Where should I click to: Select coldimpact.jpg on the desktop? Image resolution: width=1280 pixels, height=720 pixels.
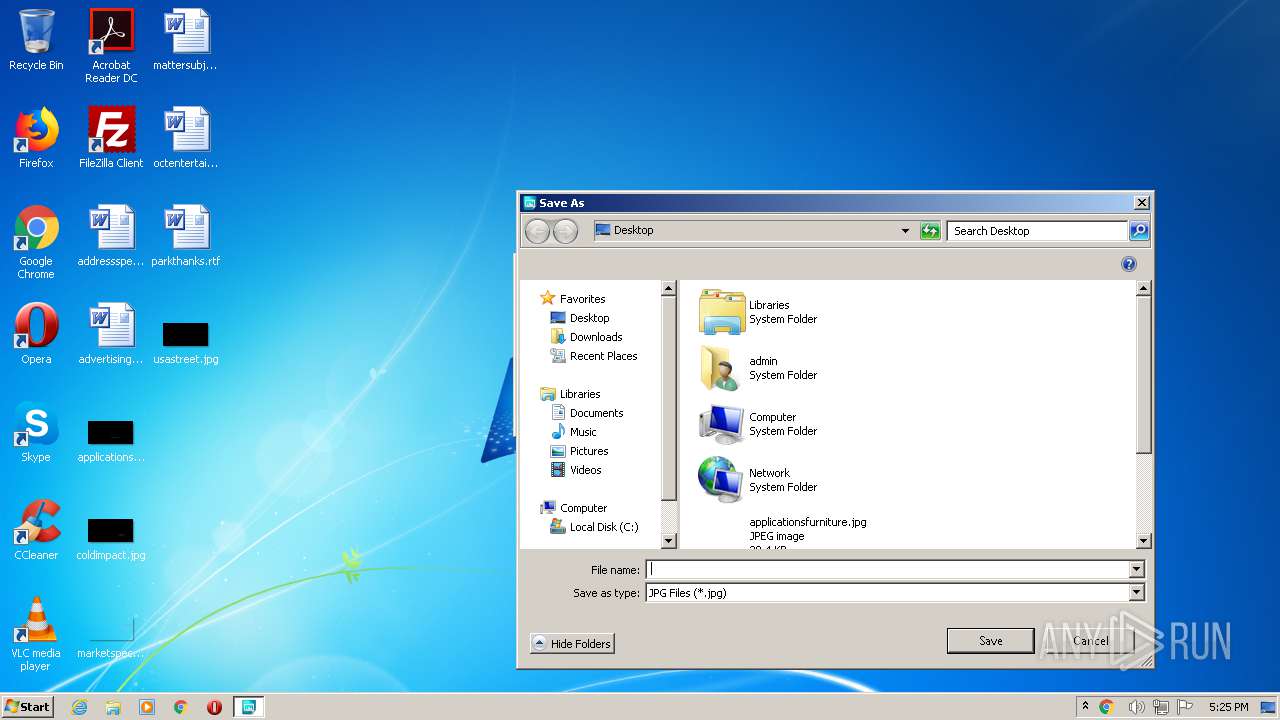111,538
